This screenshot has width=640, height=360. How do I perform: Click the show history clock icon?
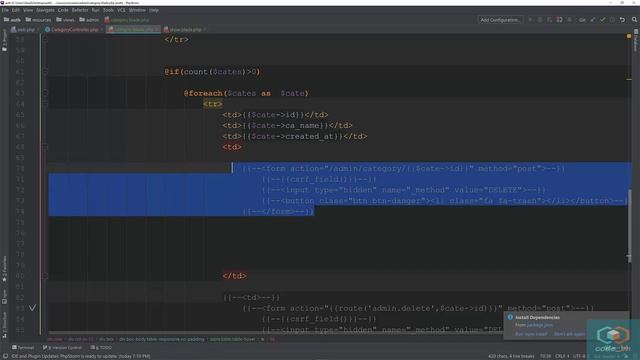click(612, 20)
